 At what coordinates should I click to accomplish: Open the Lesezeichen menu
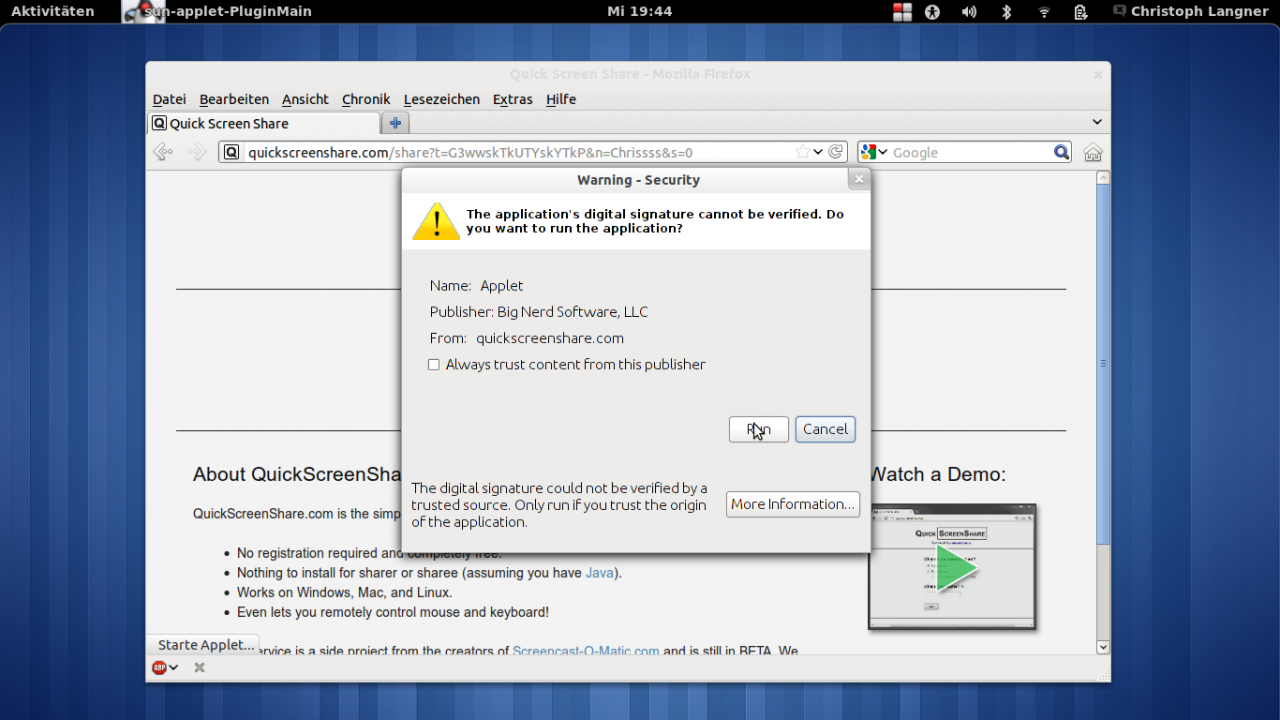(442, 99)
